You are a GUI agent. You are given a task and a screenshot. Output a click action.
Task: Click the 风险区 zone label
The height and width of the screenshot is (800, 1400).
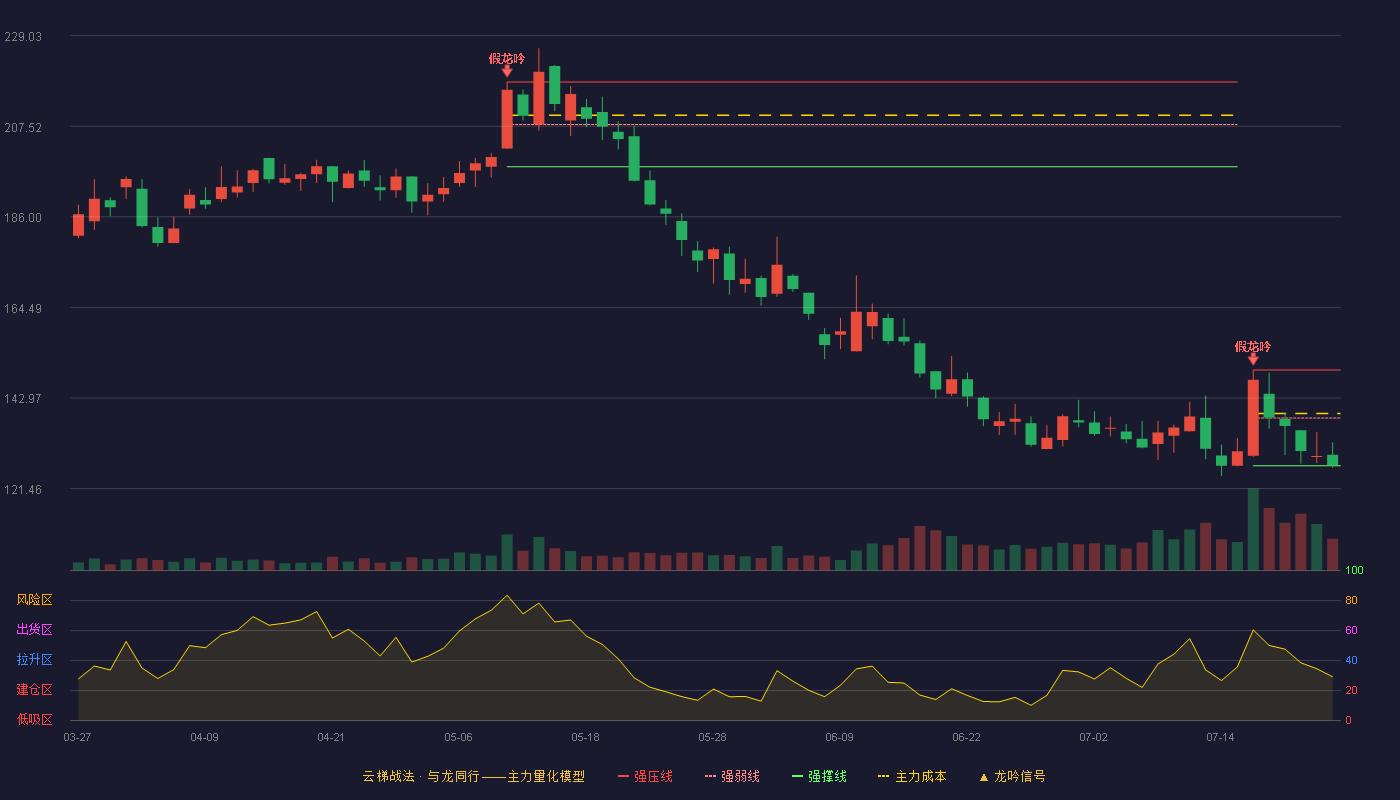click(x=34, y=600)
